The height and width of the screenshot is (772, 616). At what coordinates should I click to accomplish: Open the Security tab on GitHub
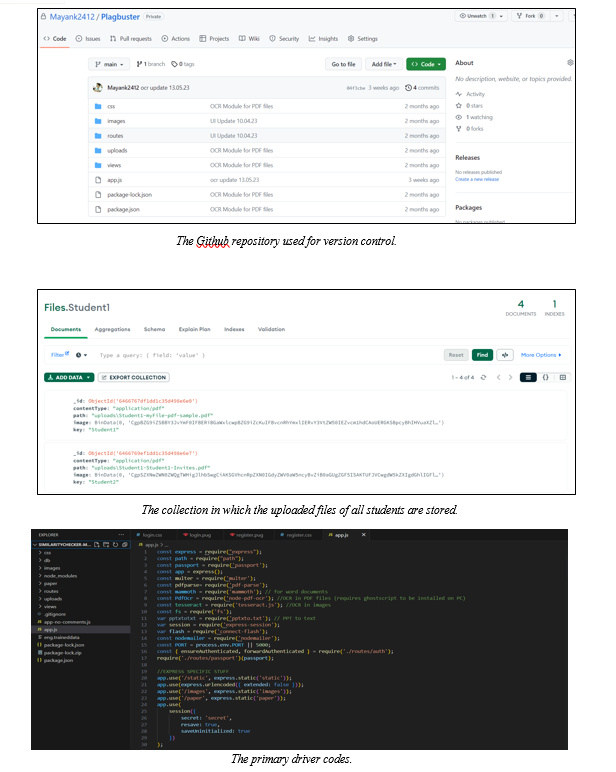(x=284, y=38)
